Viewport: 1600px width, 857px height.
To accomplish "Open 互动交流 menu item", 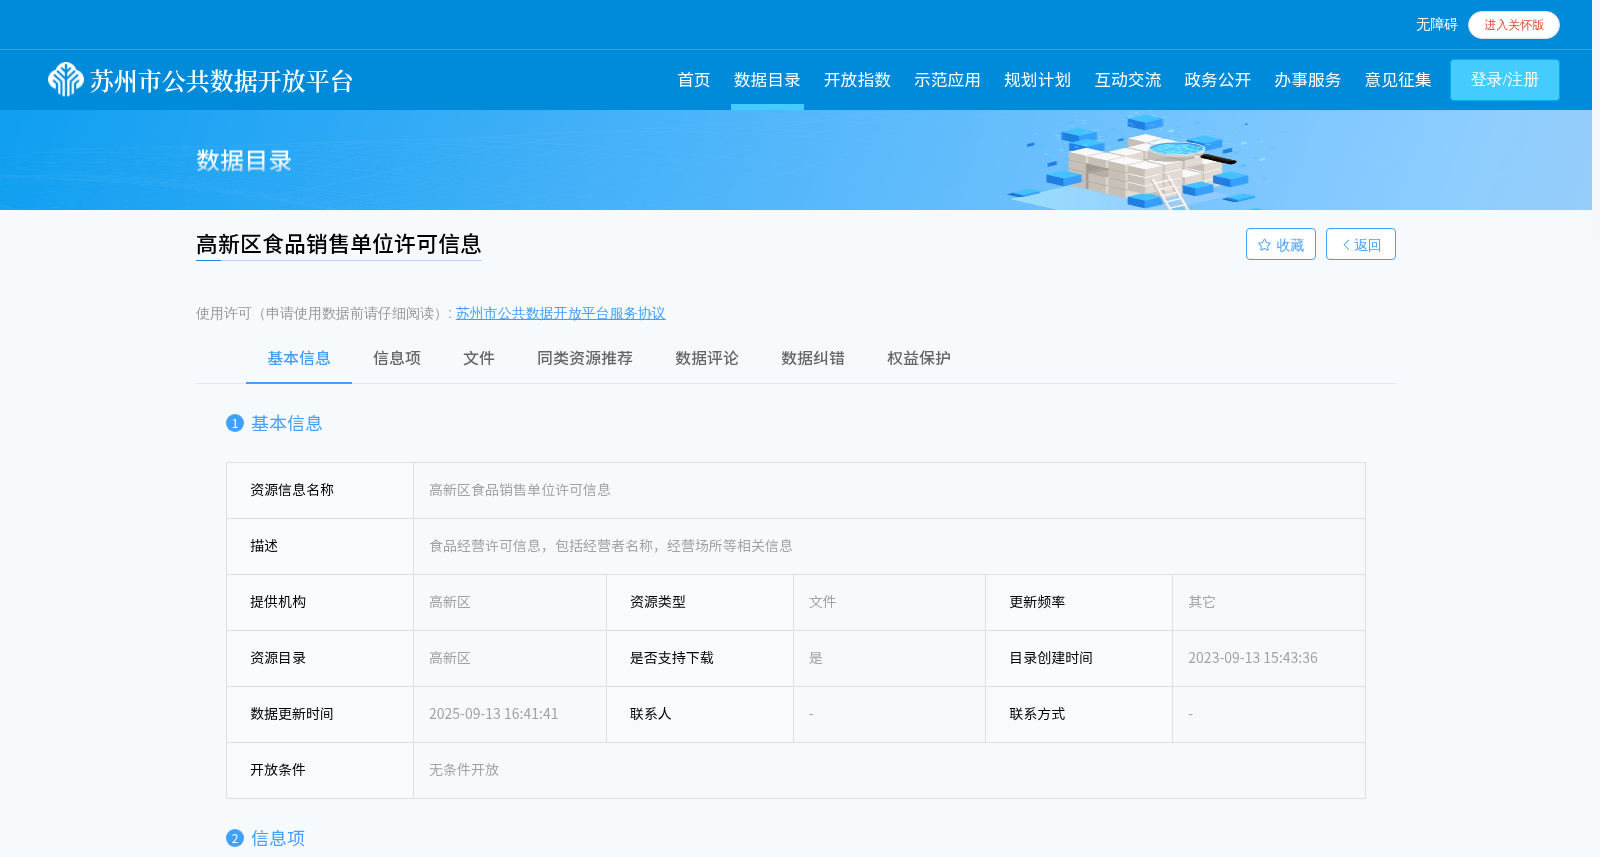I will 1127,80.
